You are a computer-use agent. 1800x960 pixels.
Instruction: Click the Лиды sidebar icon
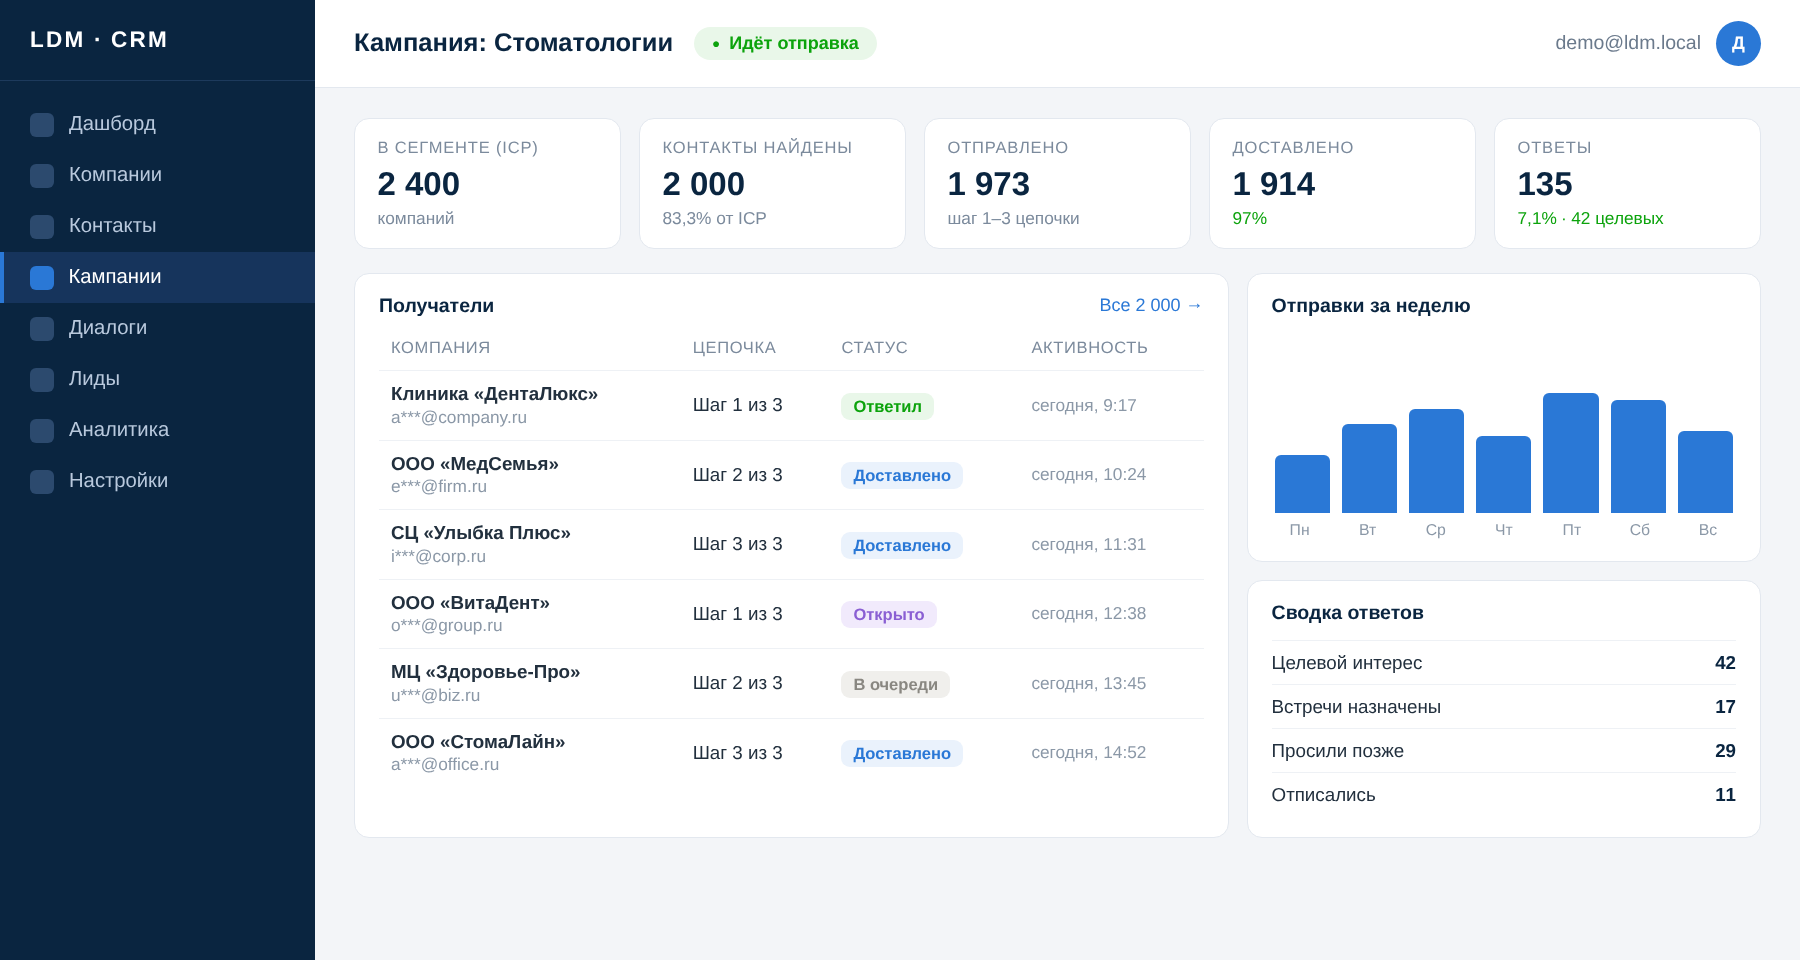point(42,380)
